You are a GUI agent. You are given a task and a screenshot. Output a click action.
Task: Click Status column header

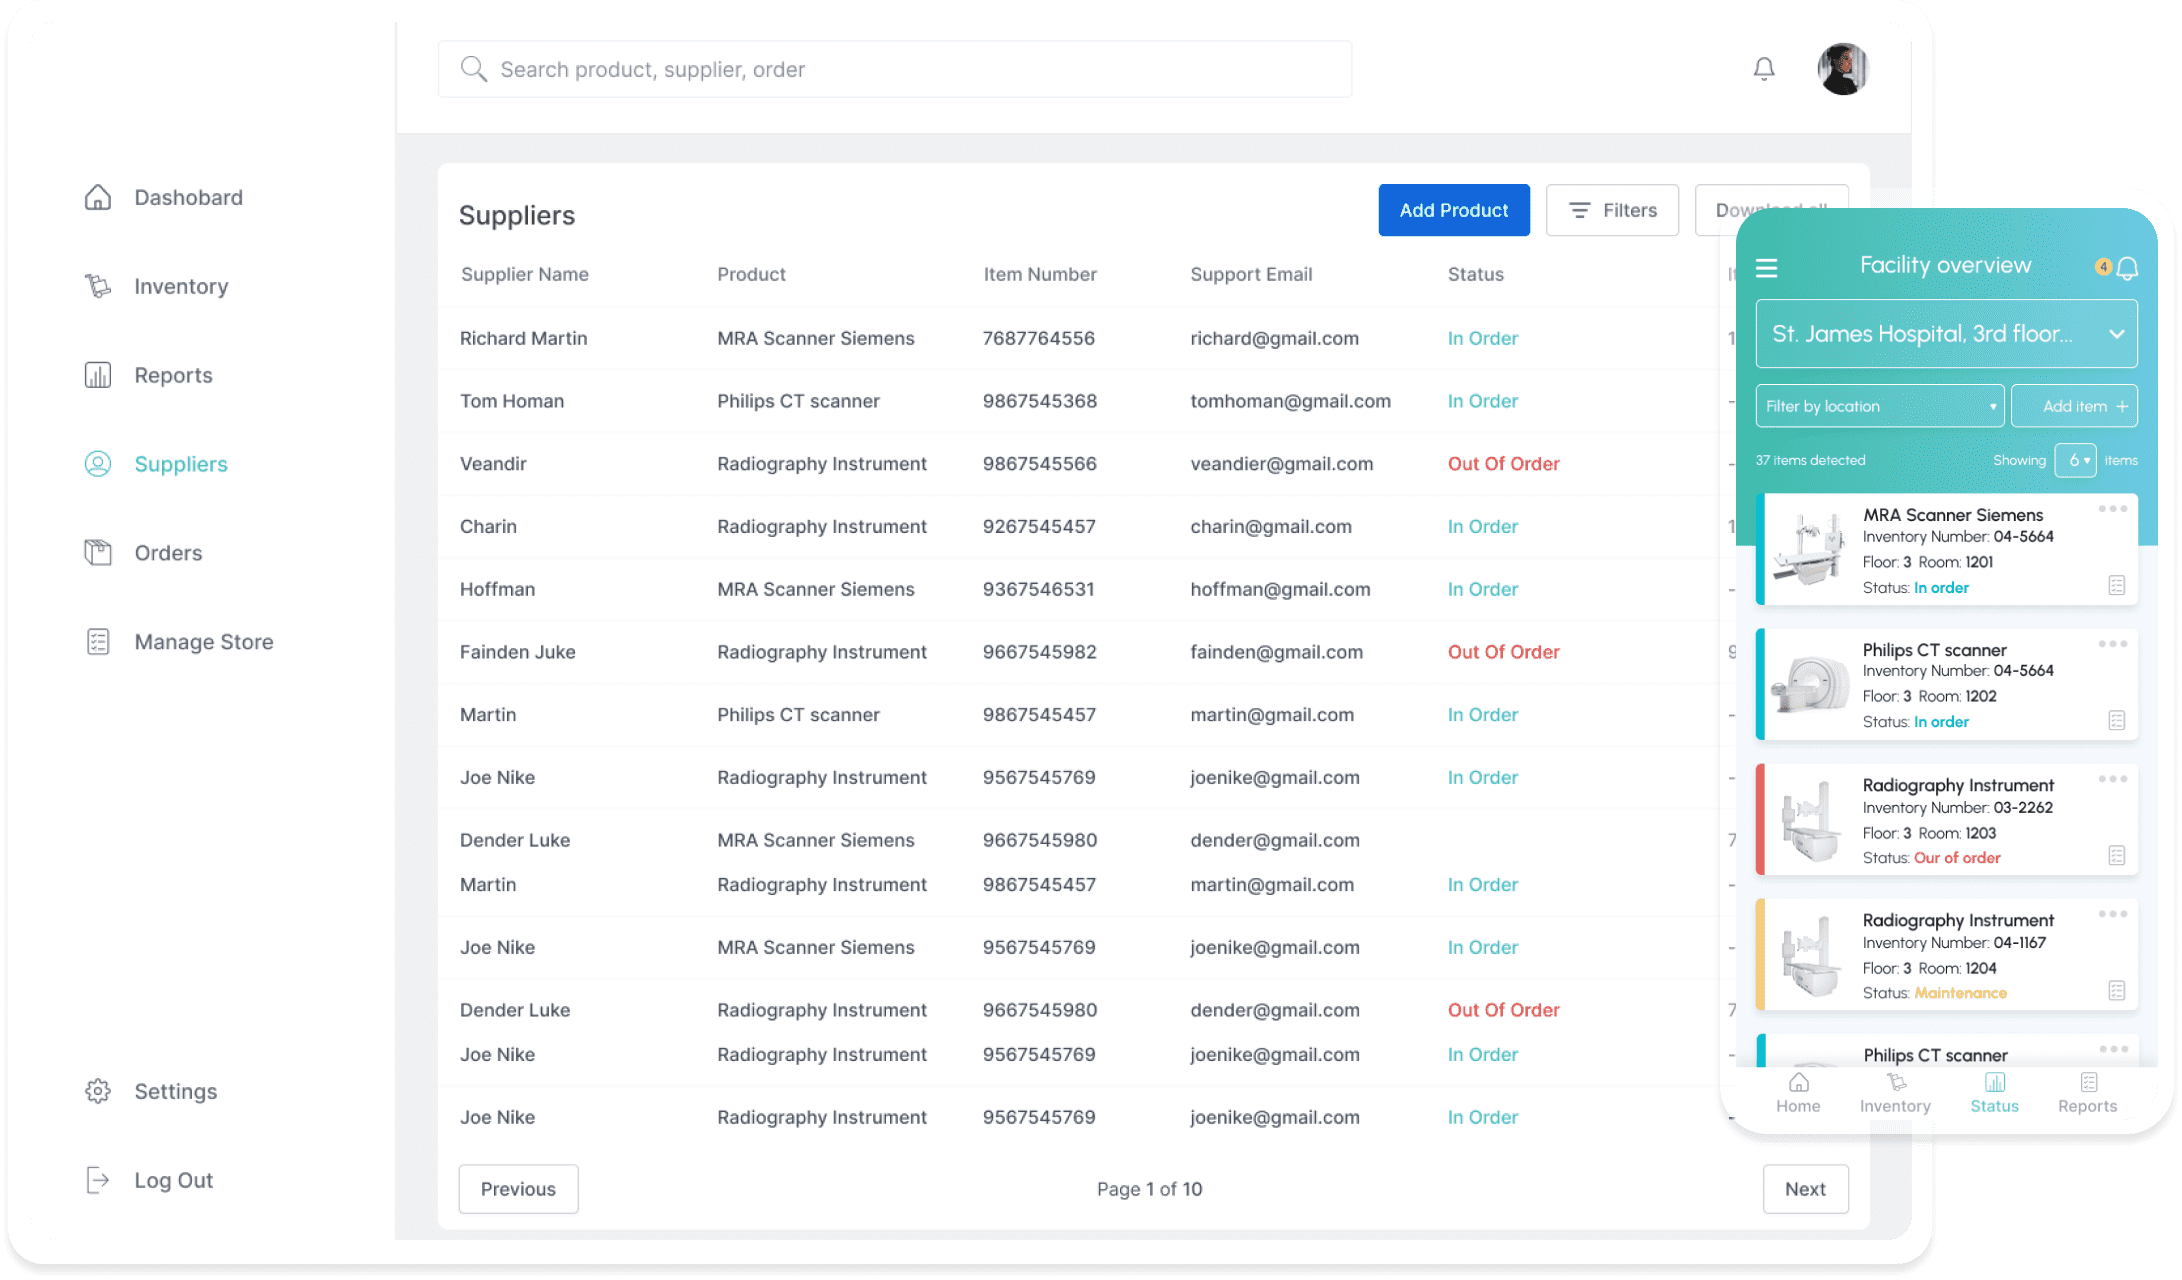(x=1475, y=274)
